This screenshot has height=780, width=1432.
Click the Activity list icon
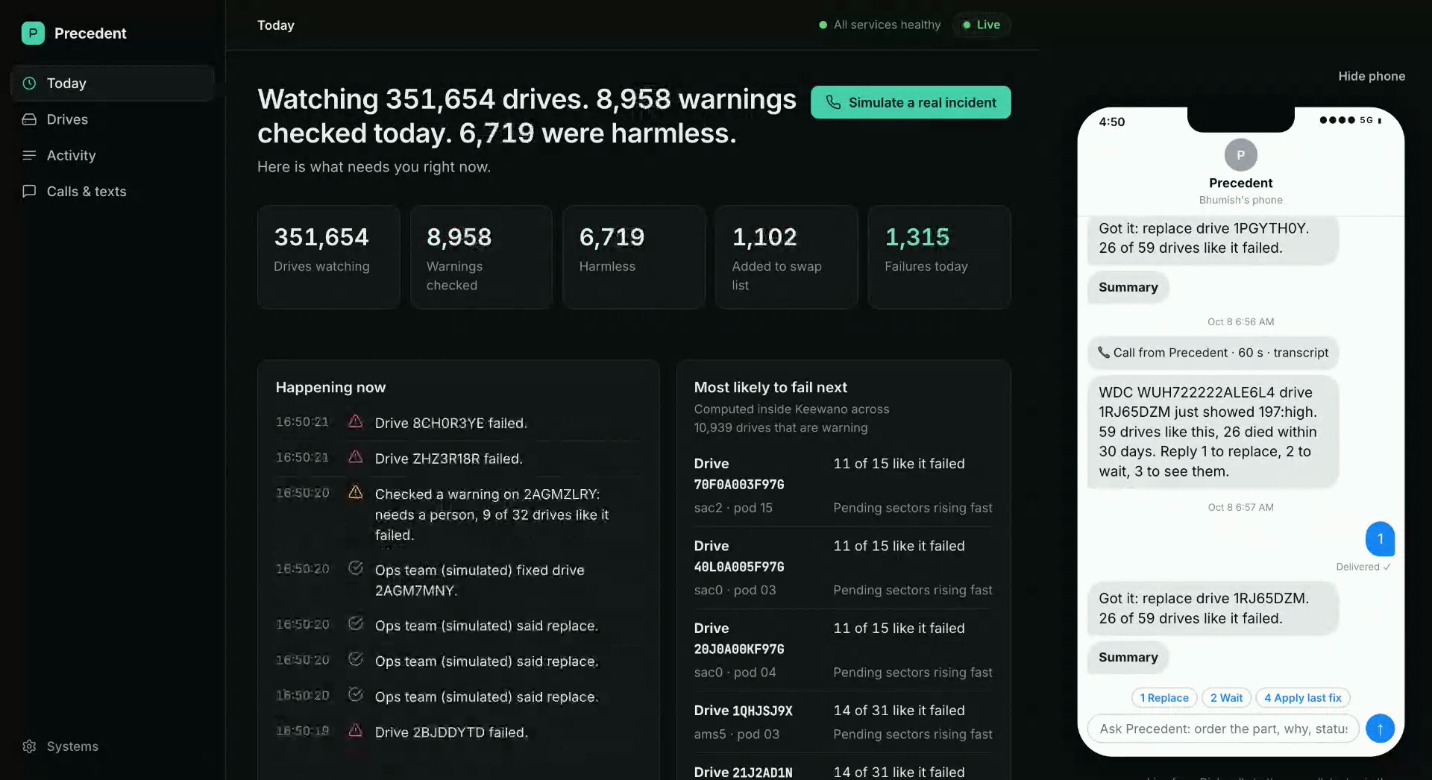(x=29, y=155)
